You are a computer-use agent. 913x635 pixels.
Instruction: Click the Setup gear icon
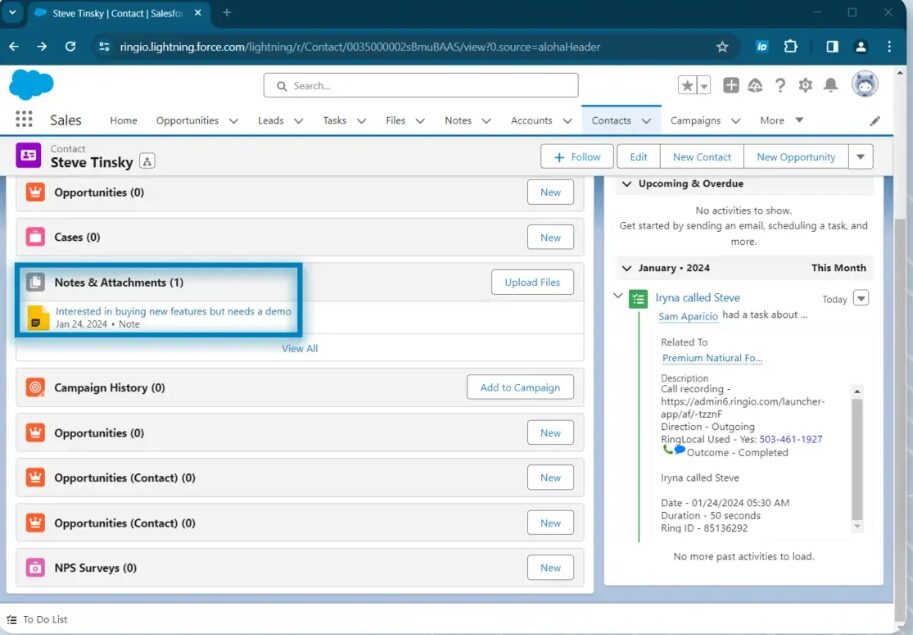pos(805,86)
